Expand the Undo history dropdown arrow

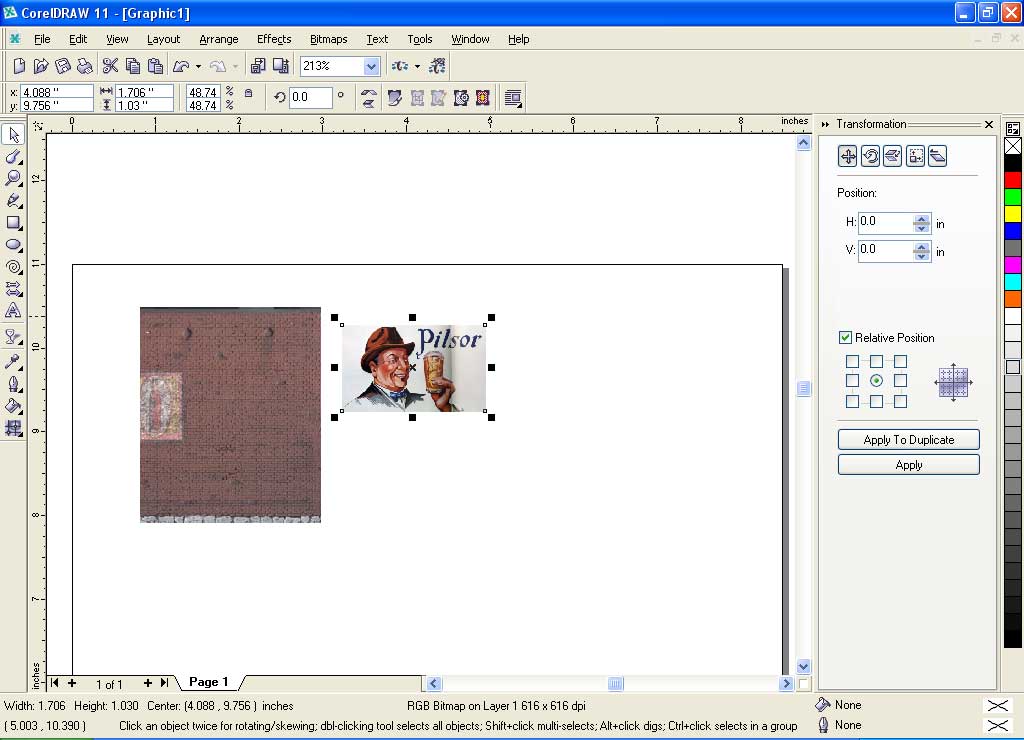pos(198,67)
